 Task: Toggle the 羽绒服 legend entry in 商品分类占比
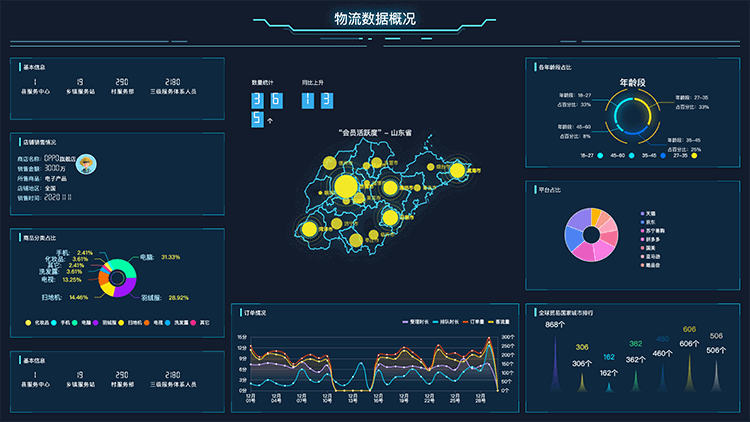pyautogui.click(x=104, y=322)
